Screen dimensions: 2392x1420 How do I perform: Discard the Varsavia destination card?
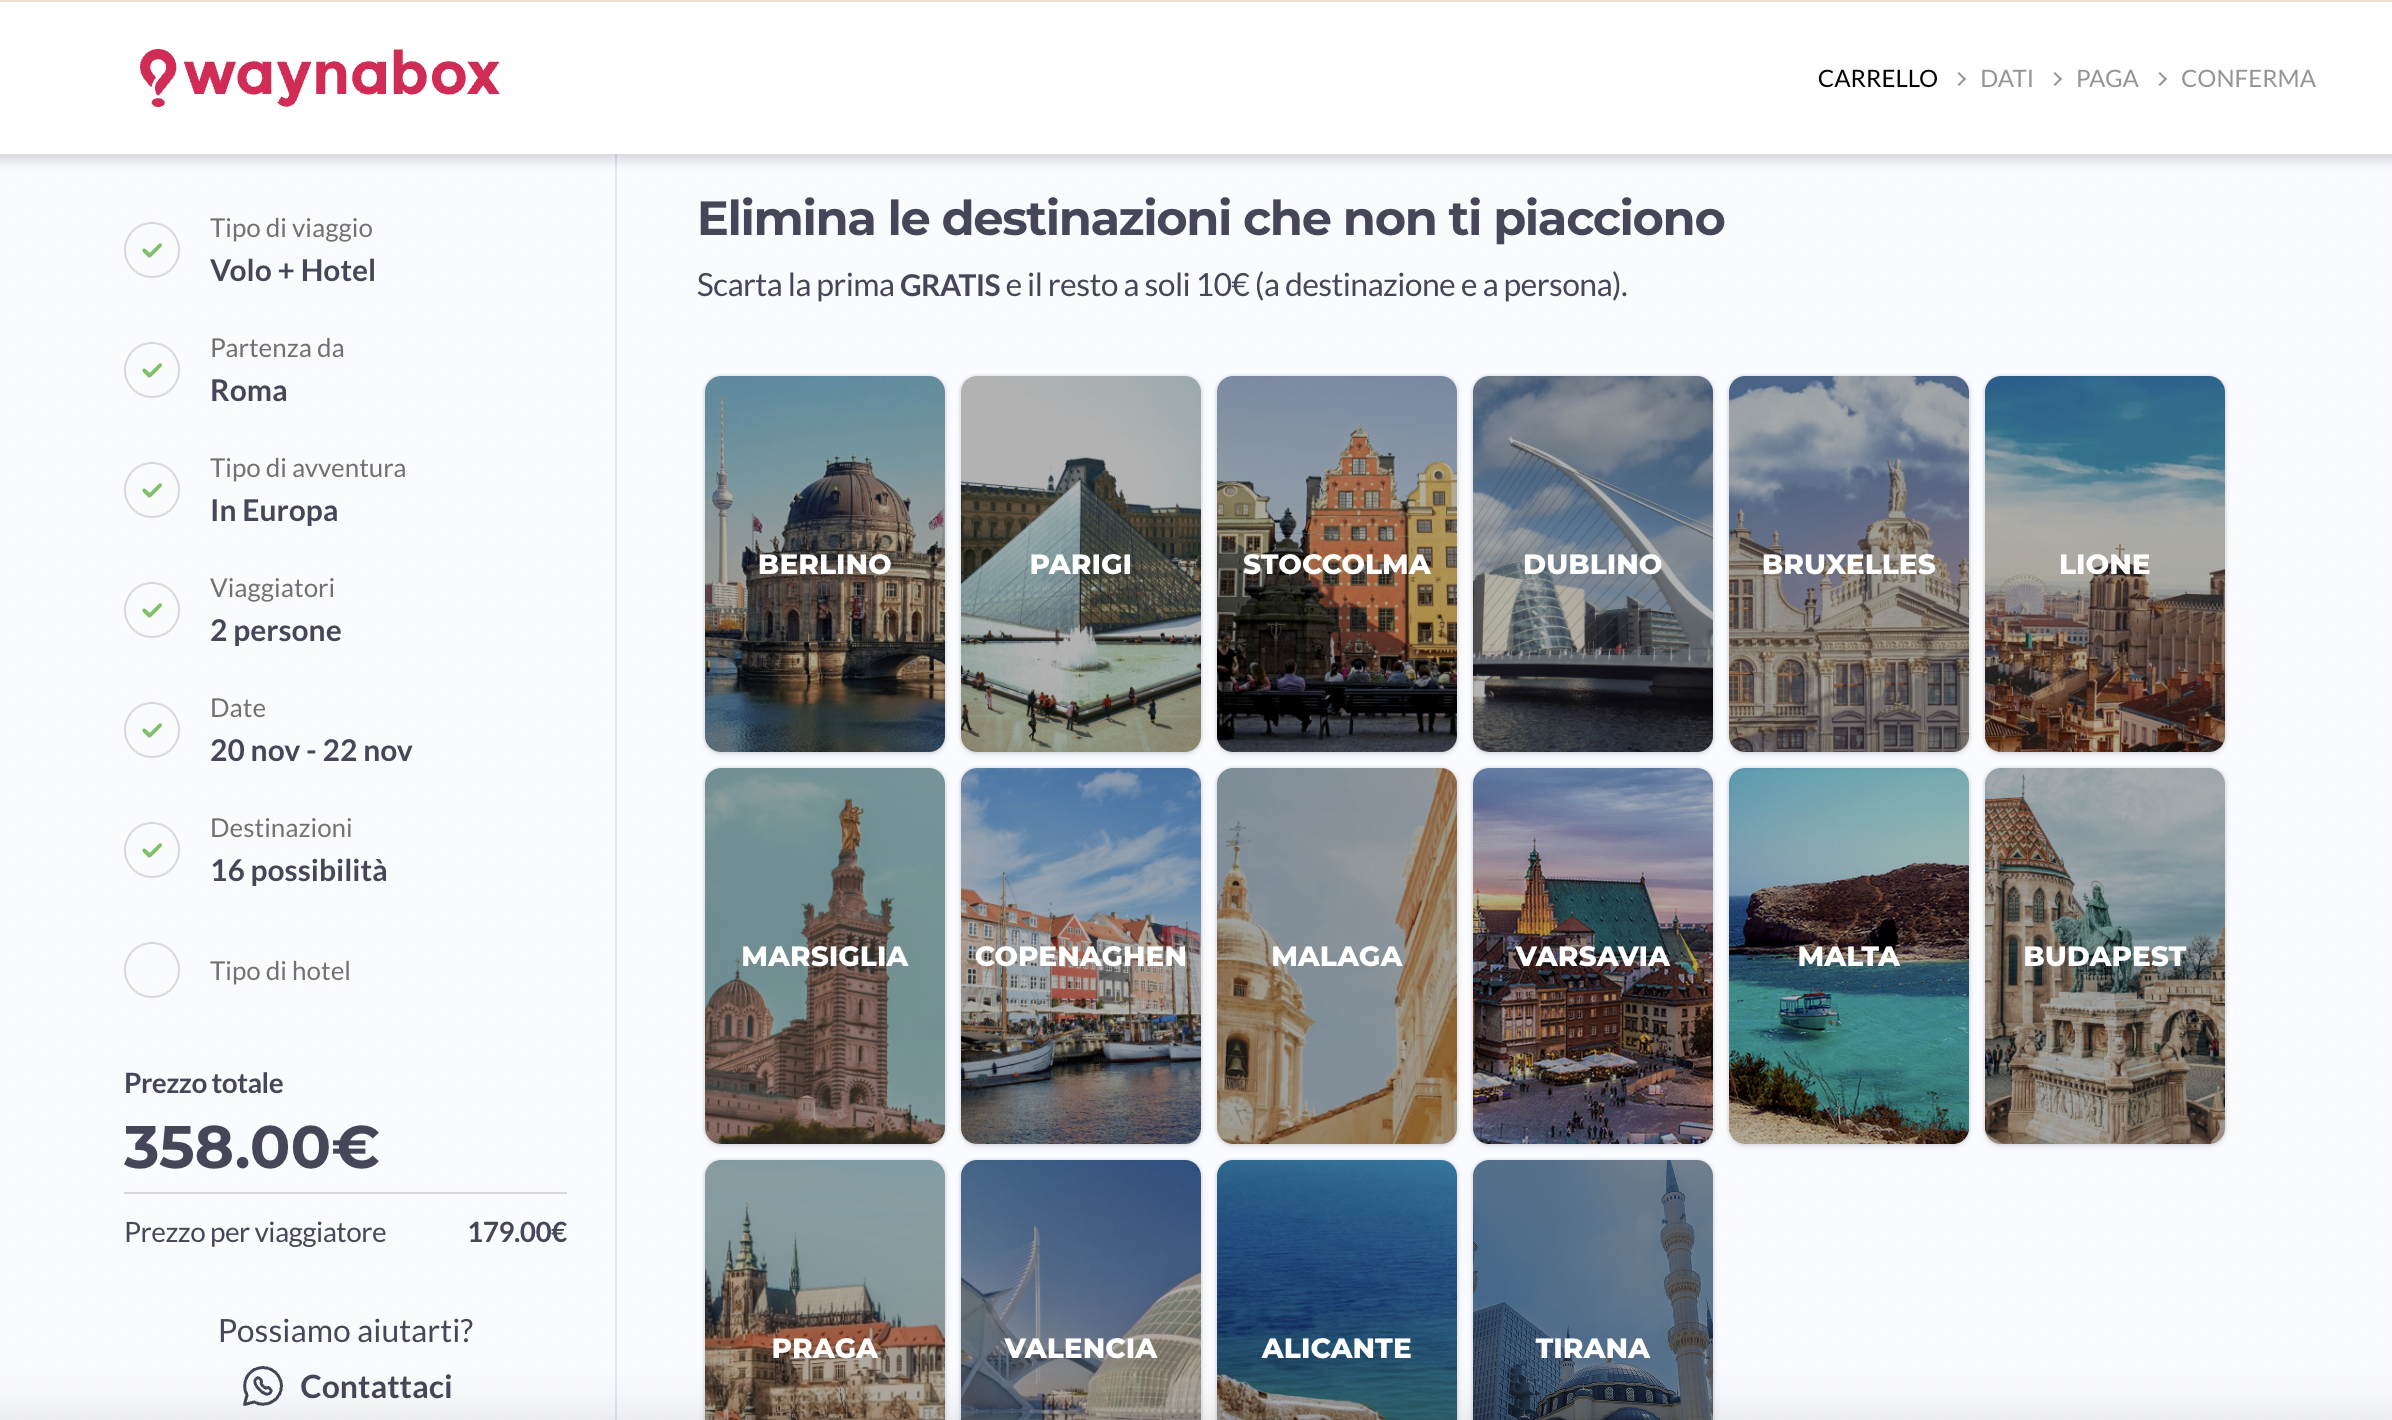point(1593,956)
